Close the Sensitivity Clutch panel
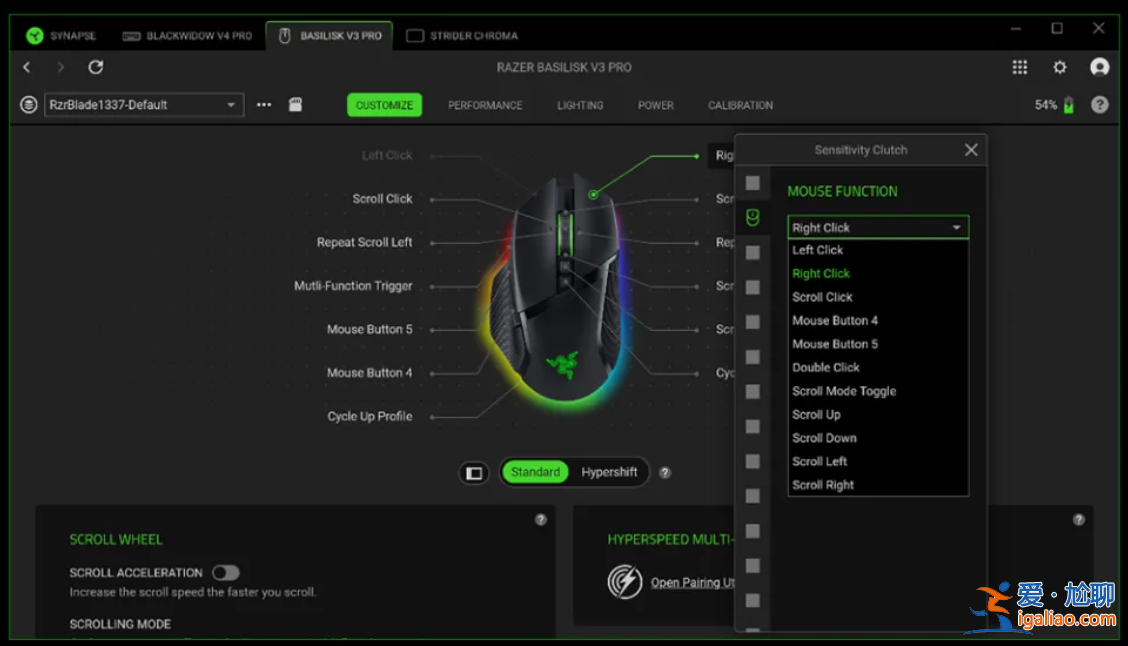The height and width of the screenshot is (646, 1128). 970,150
